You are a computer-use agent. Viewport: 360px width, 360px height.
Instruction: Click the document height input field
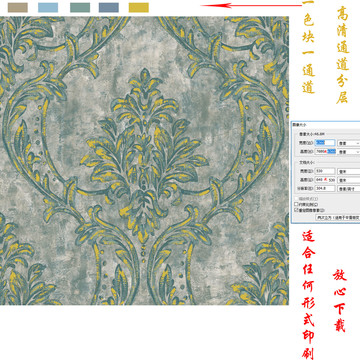325,180
